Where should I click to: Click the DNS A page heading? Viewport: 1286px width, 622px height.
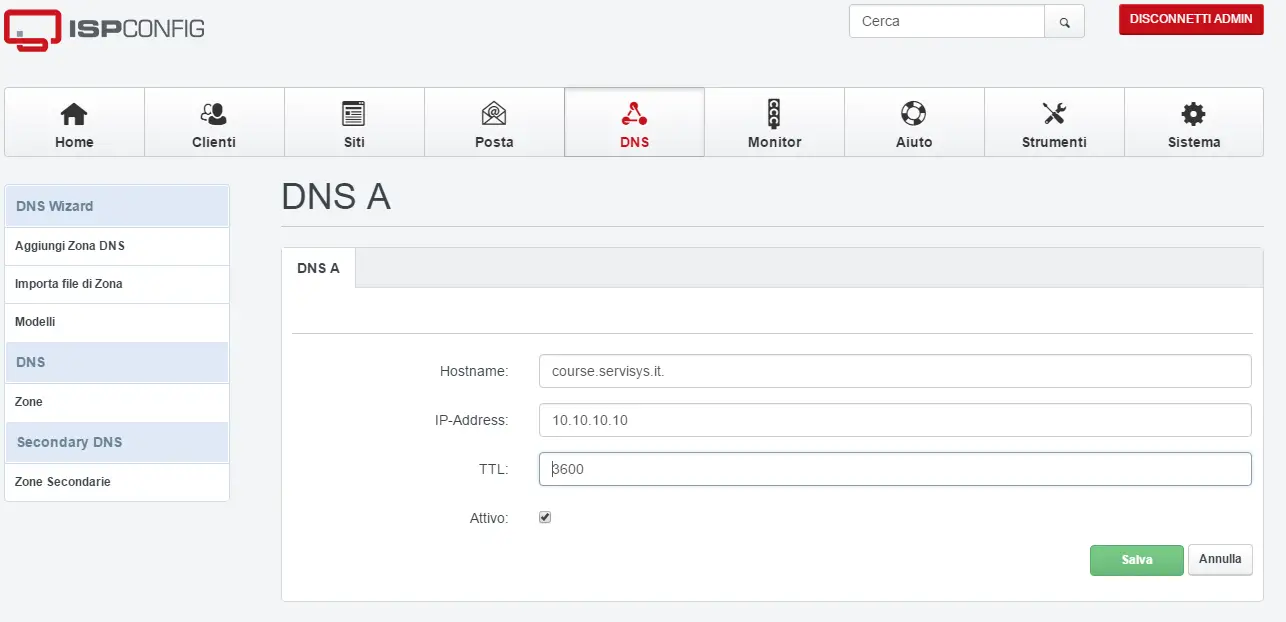point(336,198)
